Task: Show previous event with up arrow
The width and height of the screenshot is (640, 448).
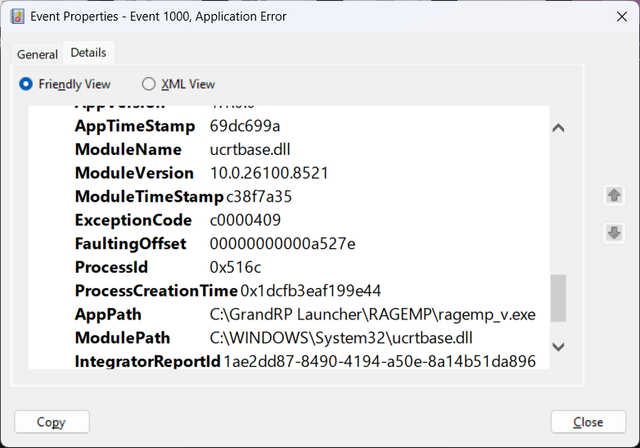Action: point(614,195)
